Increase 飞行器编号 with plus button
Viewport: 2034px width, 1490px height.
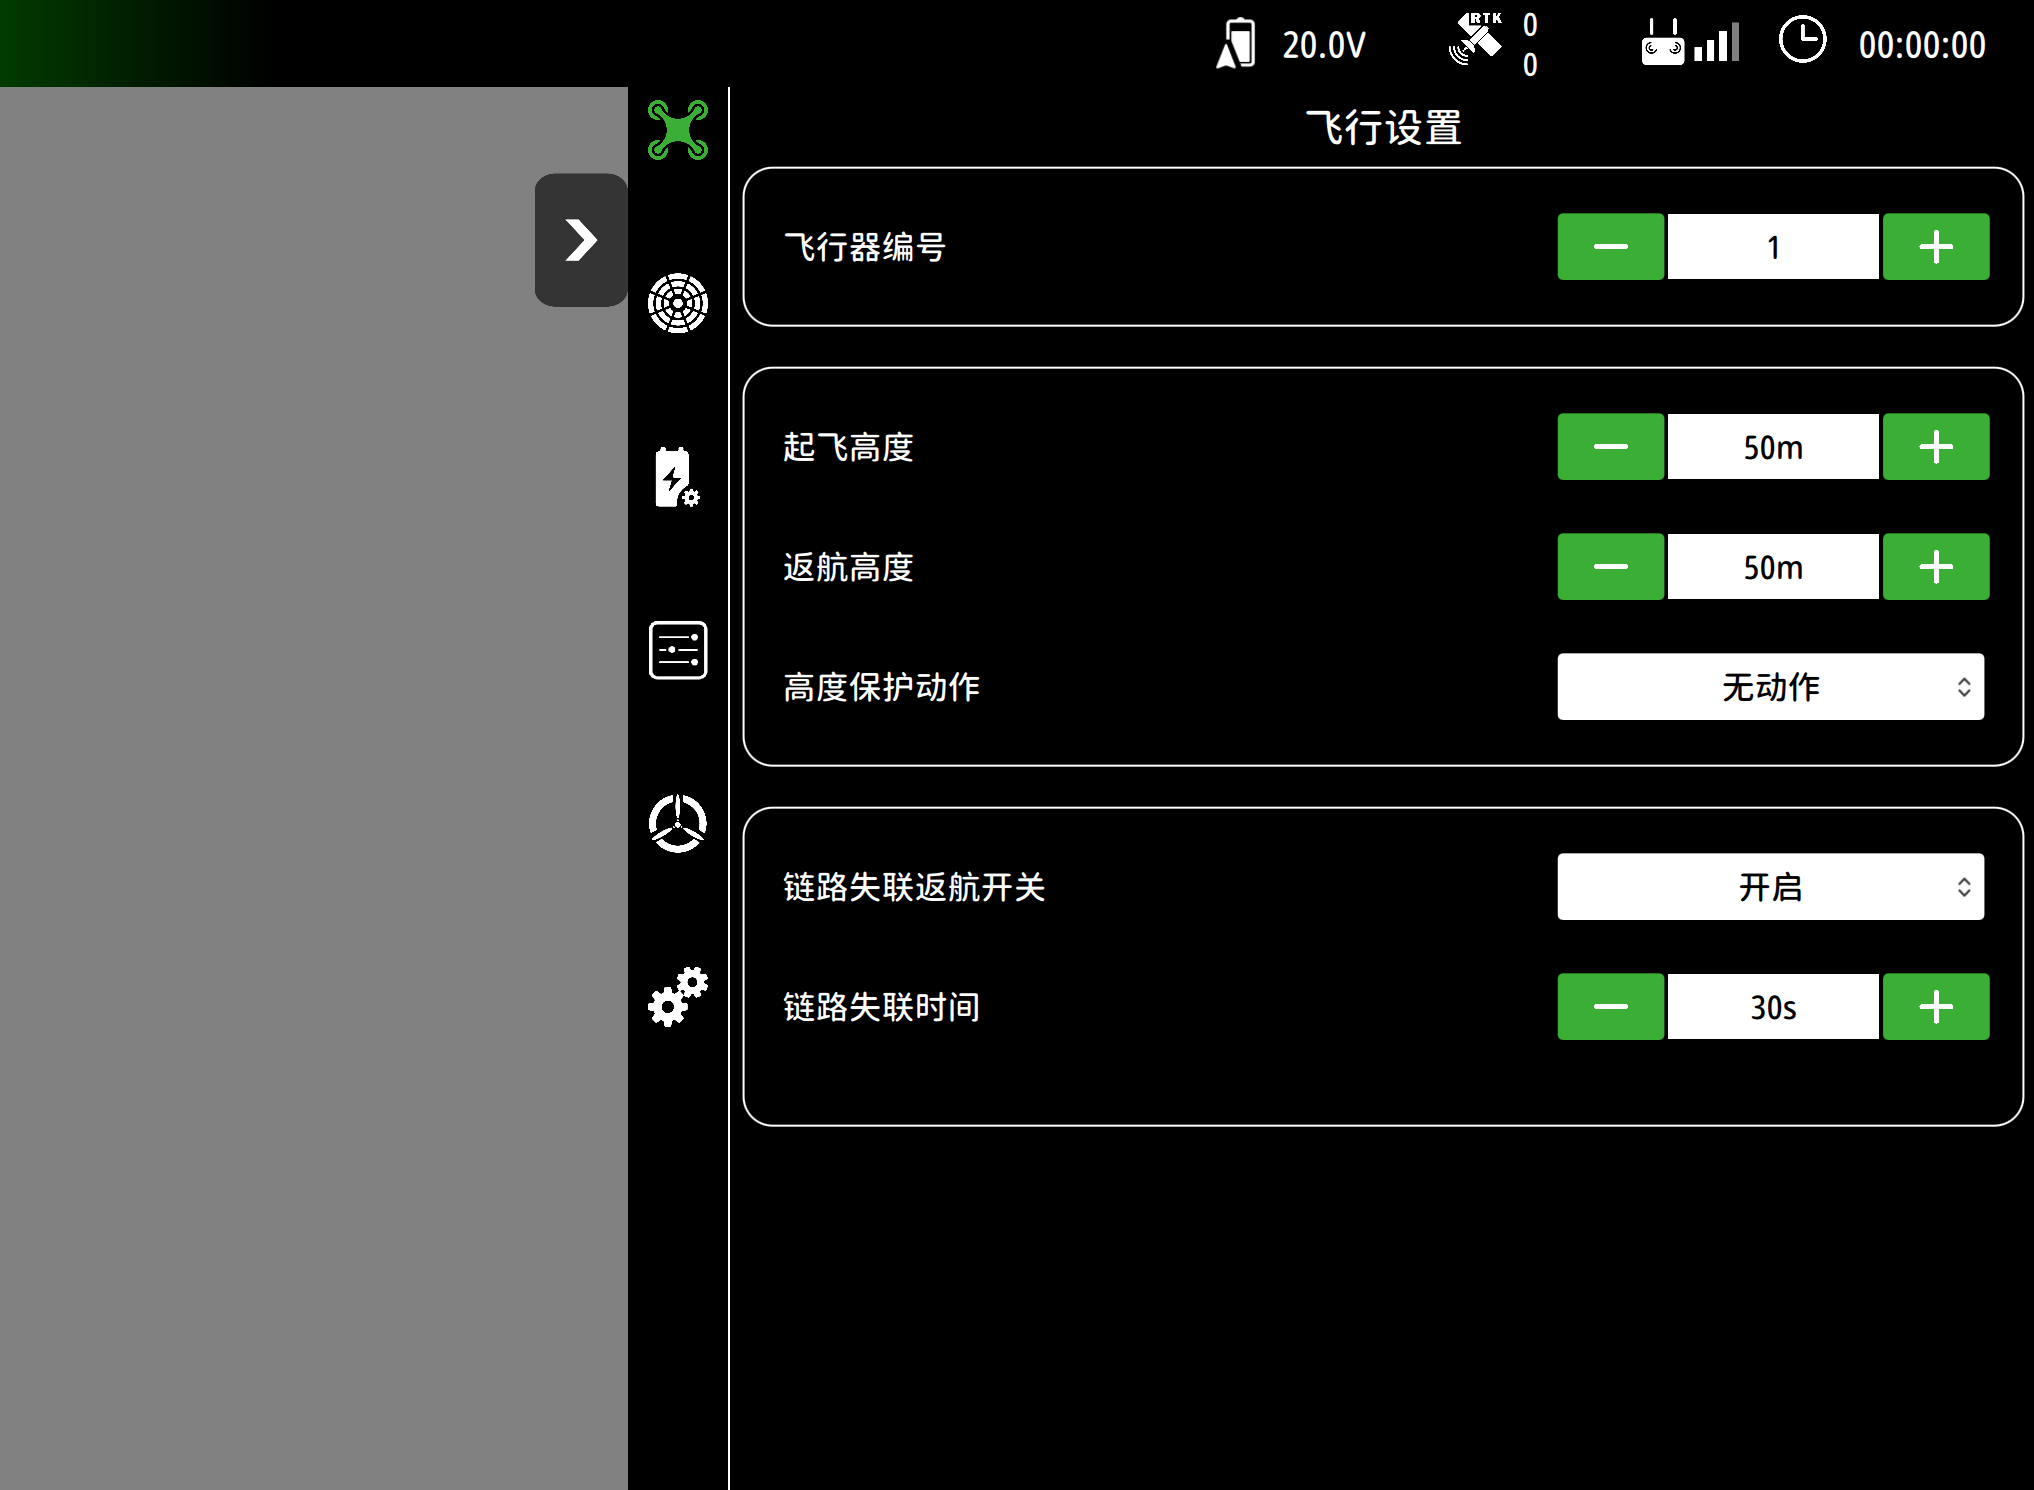1935,247
